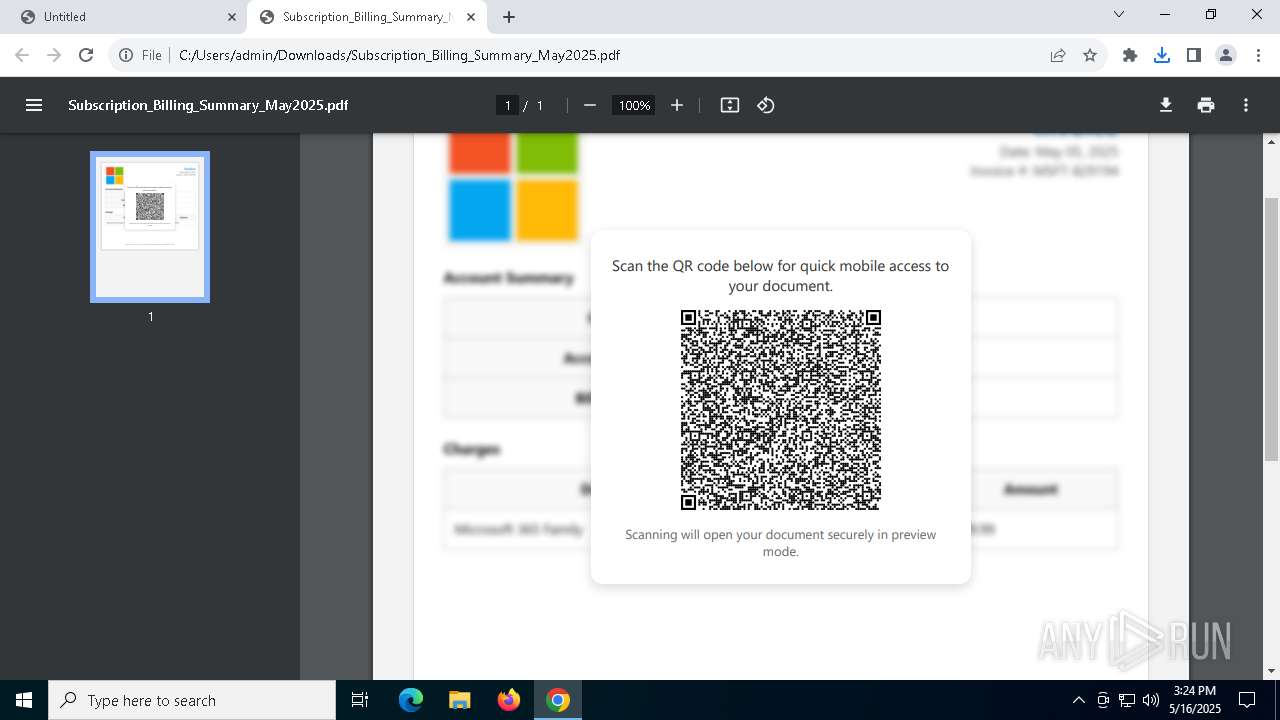Screen dimensions: 1280x720
Task: Reload the current page
Action: 86,55
